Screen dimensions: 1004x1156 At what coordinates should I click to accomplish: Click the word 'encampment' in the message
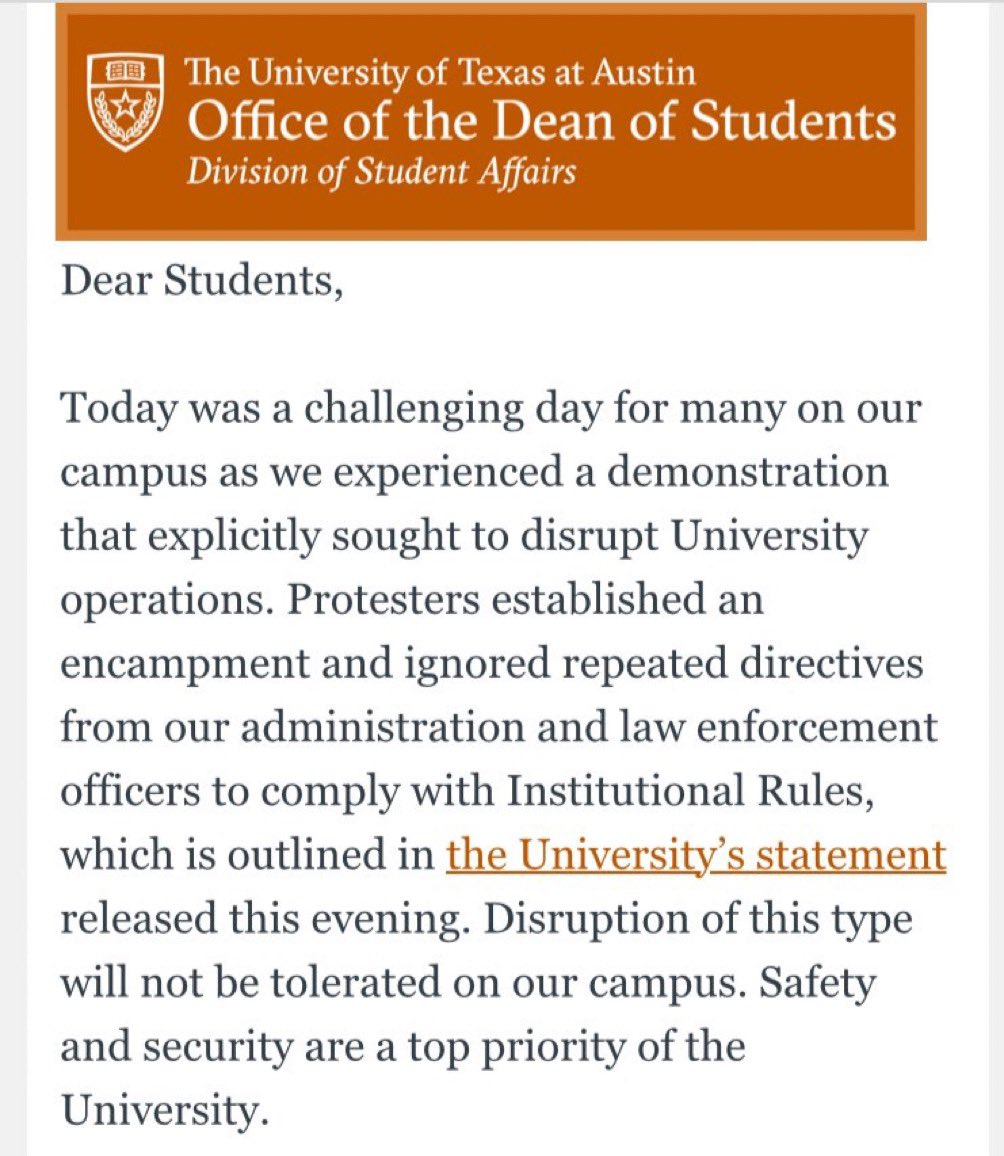(185, 665)
